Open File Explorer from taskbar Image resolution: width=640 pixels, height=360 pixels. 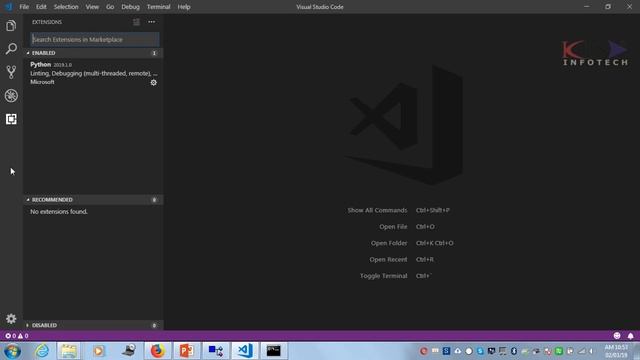69,351
